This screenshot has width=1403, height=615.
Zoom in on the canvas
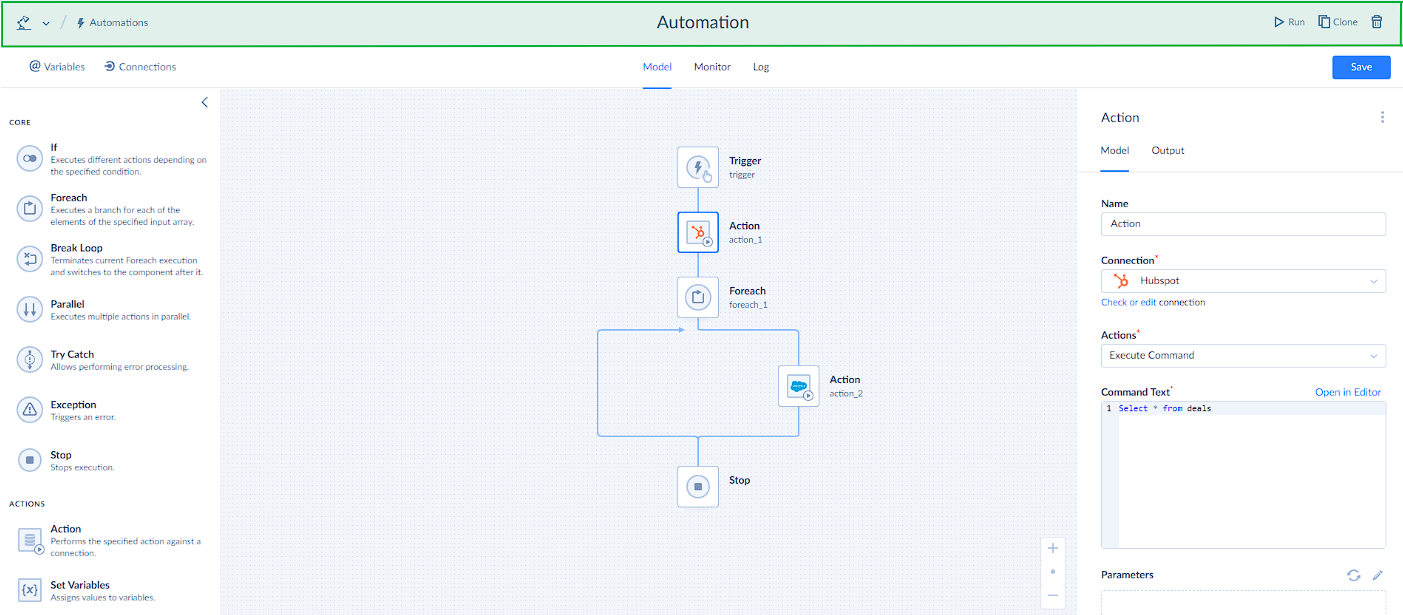pyautogui.click(x=1053, y=548)
